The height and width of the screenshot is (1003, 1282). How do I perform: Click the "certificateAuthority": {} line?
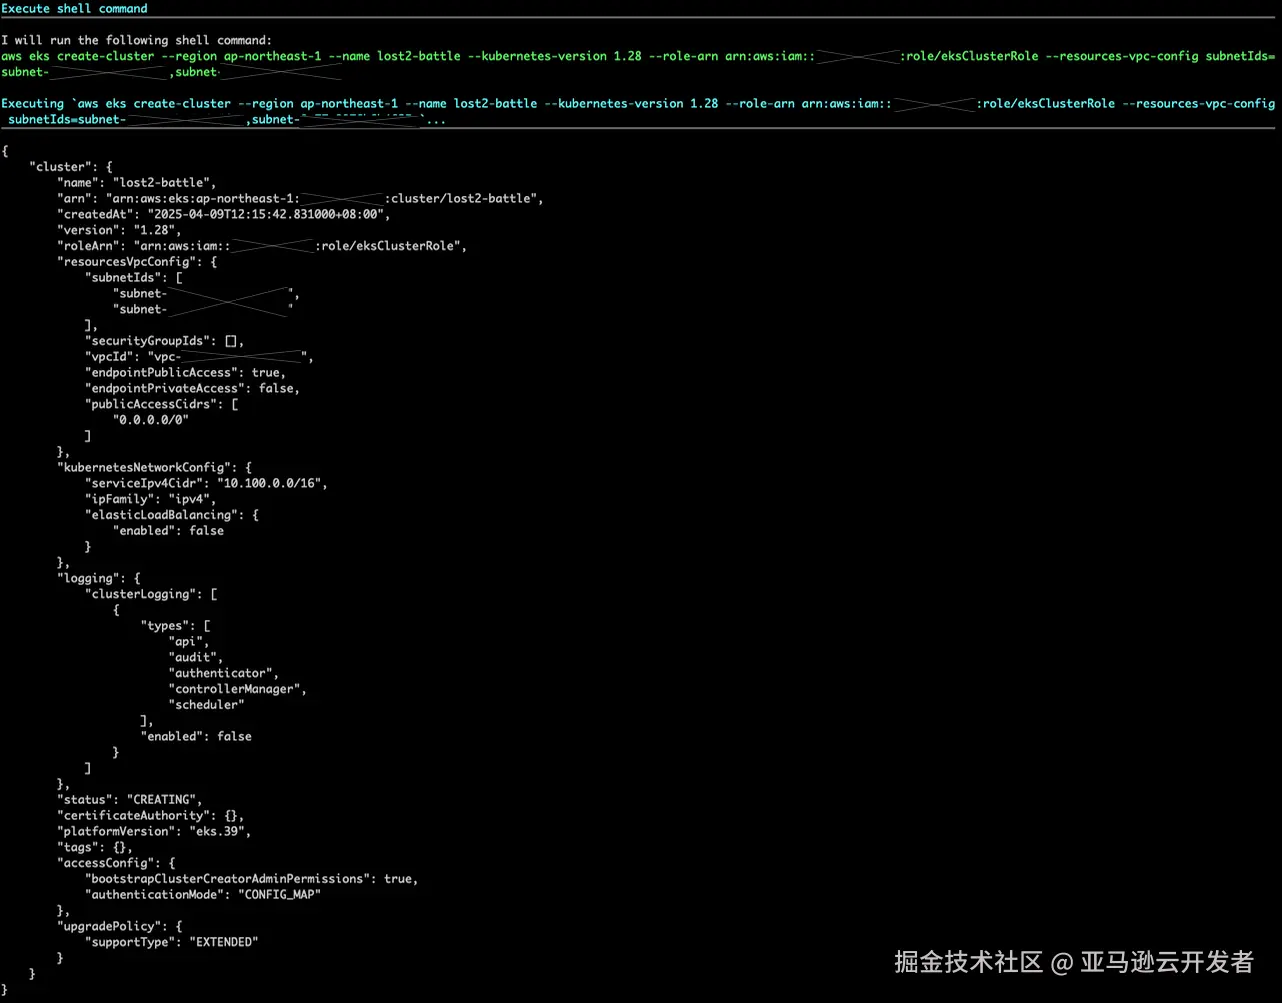151,816
